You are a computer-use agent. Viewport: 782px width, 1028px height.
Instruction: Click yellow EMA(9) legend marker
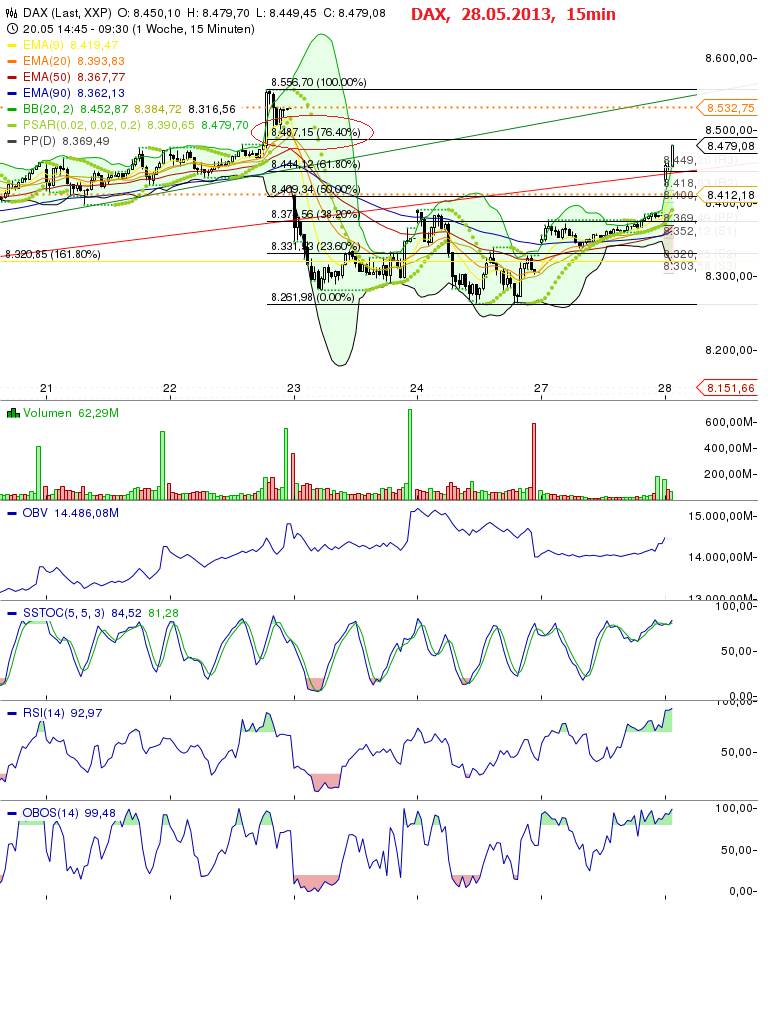coord(12,45)
